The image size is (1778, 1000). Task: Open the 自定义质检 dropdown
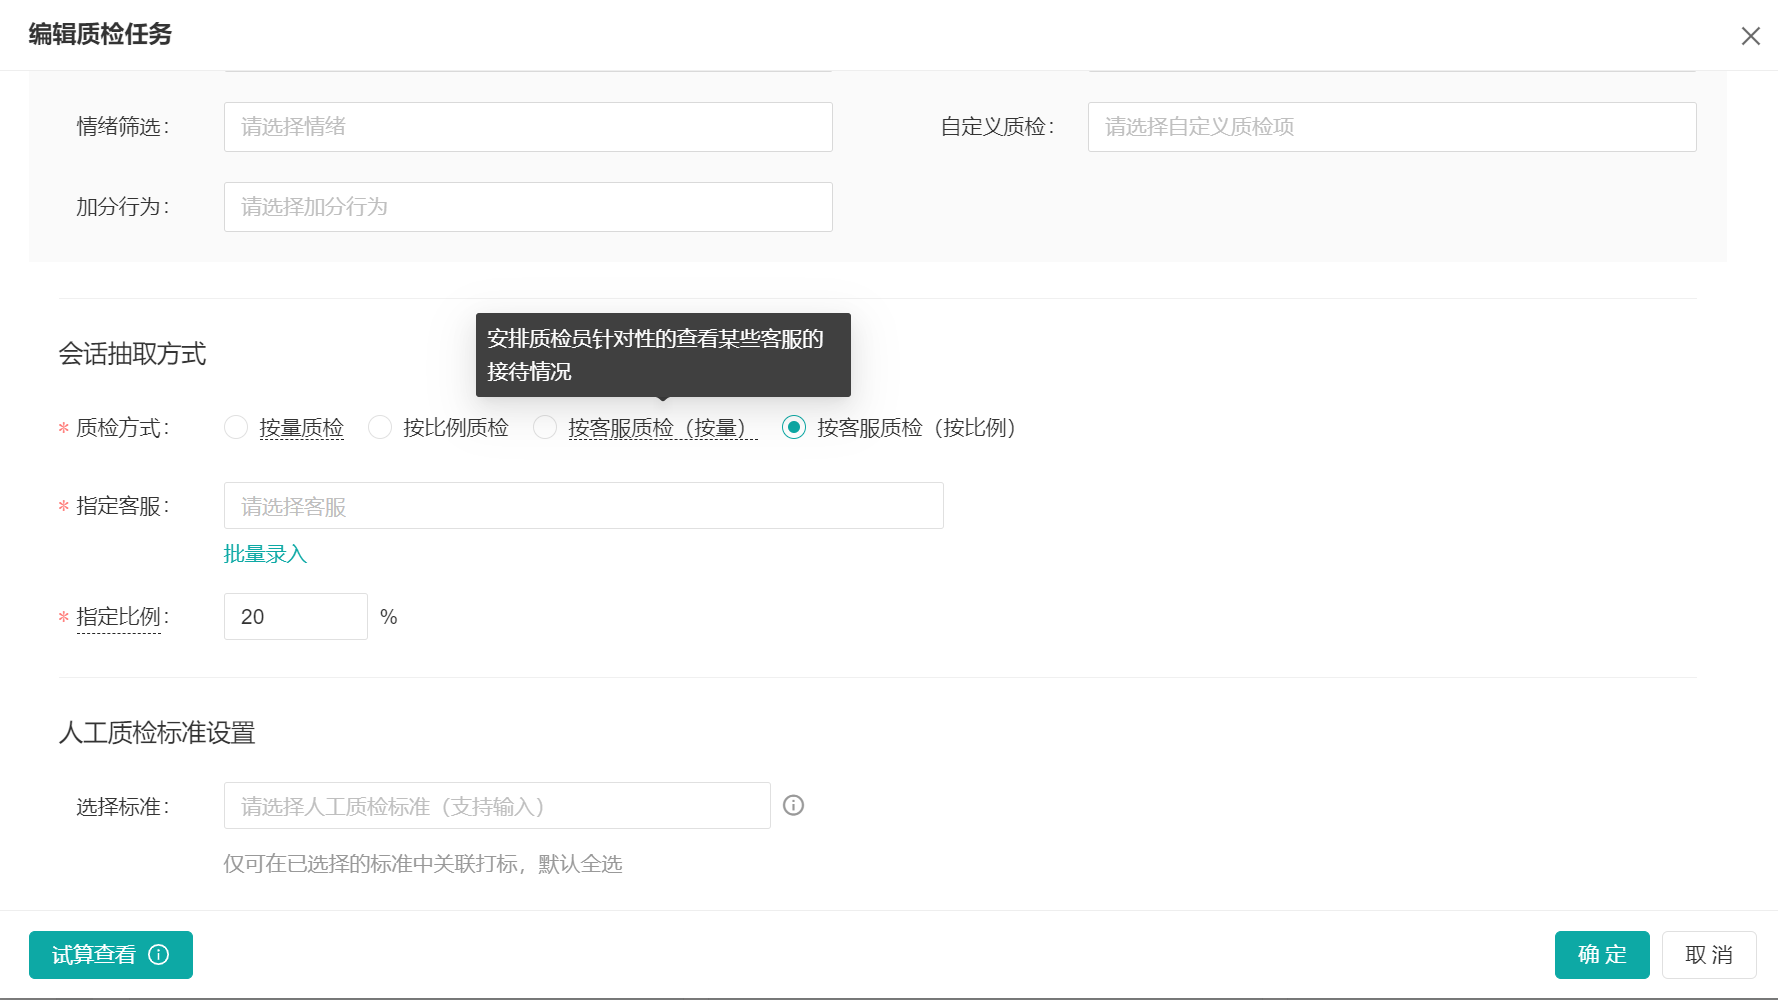click(1392, 127)
